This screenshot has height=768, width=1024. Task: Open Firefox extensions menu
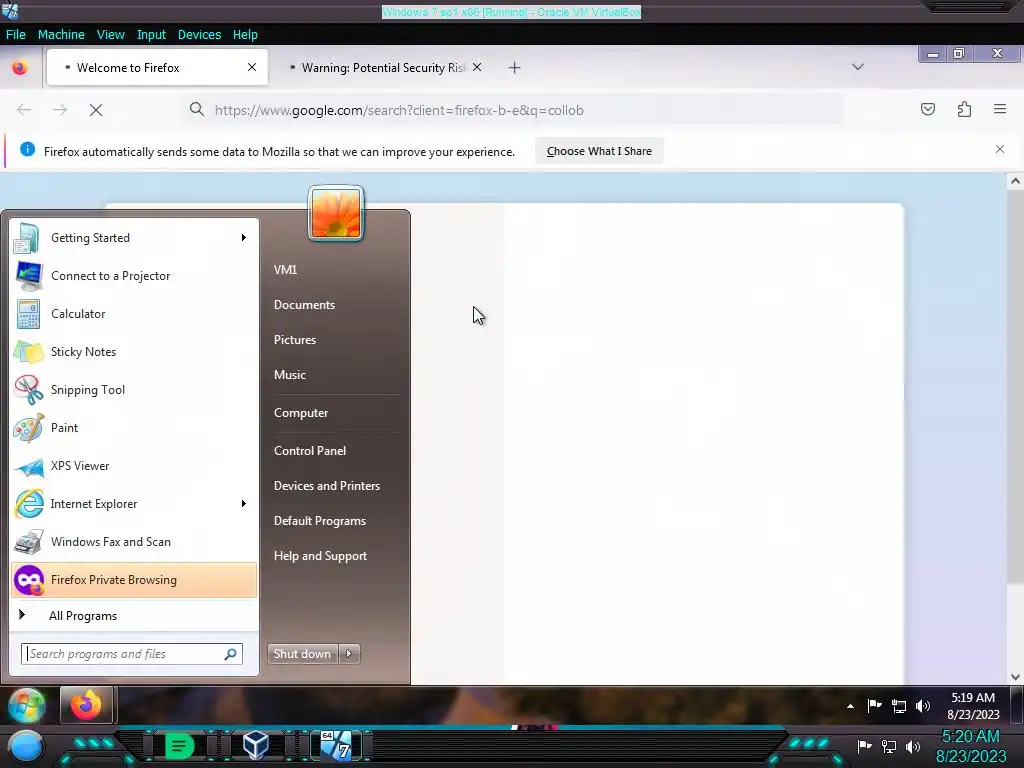pyautogui.click(x=965, y=109)
